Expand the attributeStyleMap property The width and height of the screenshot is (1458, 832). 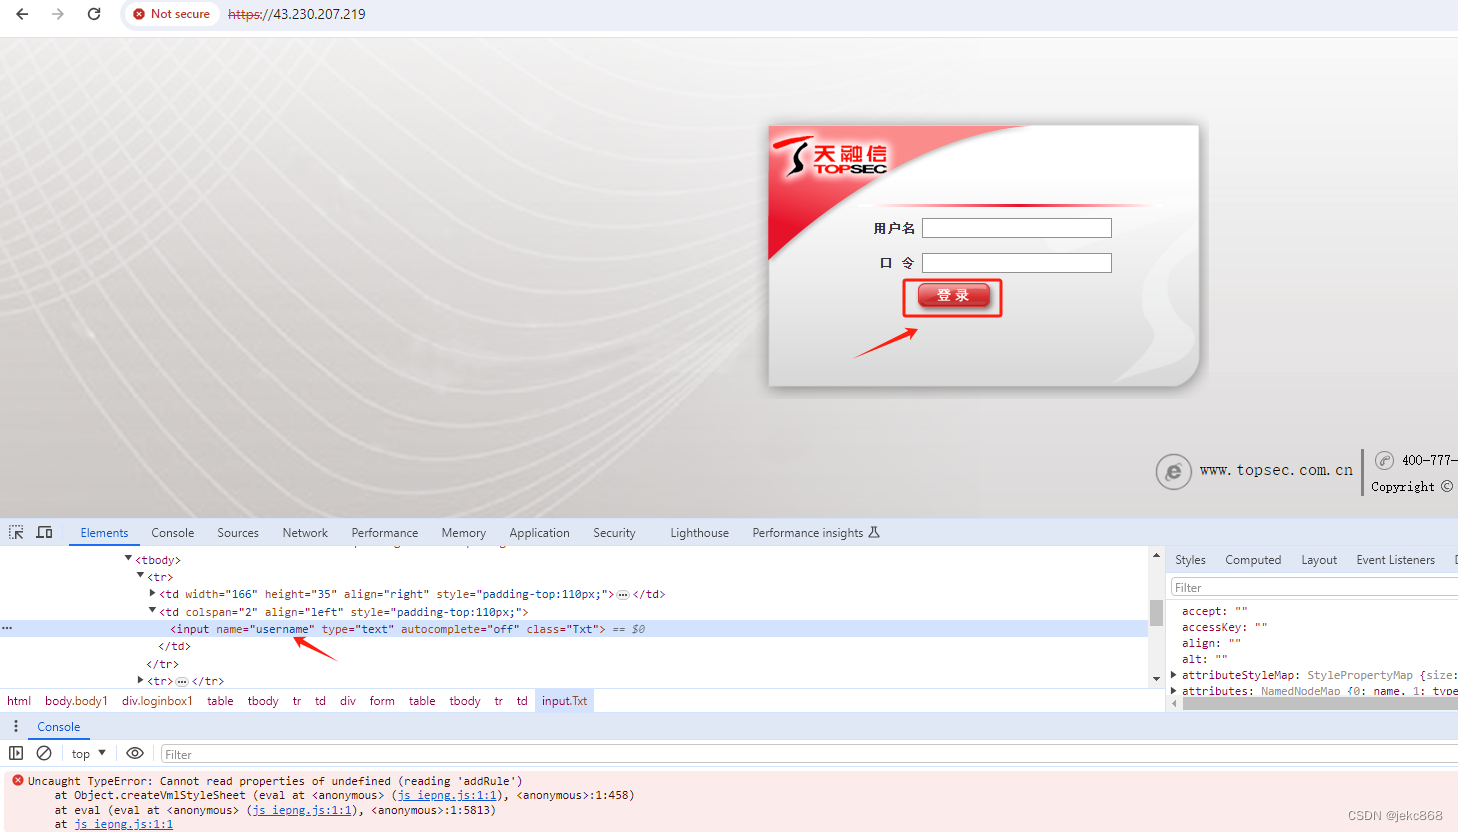[1173, 675]
